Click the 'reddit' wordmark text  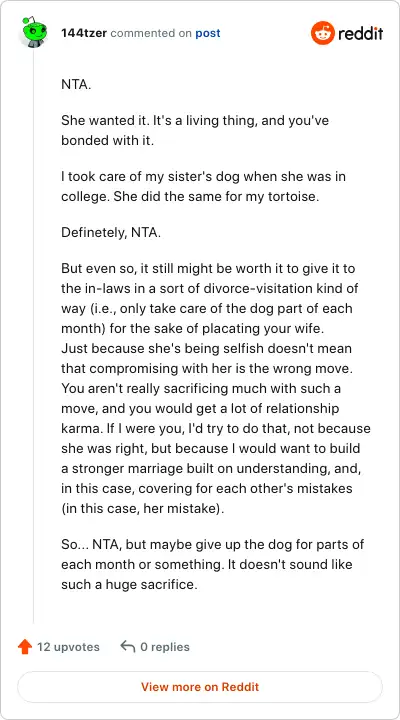[361, 33]
